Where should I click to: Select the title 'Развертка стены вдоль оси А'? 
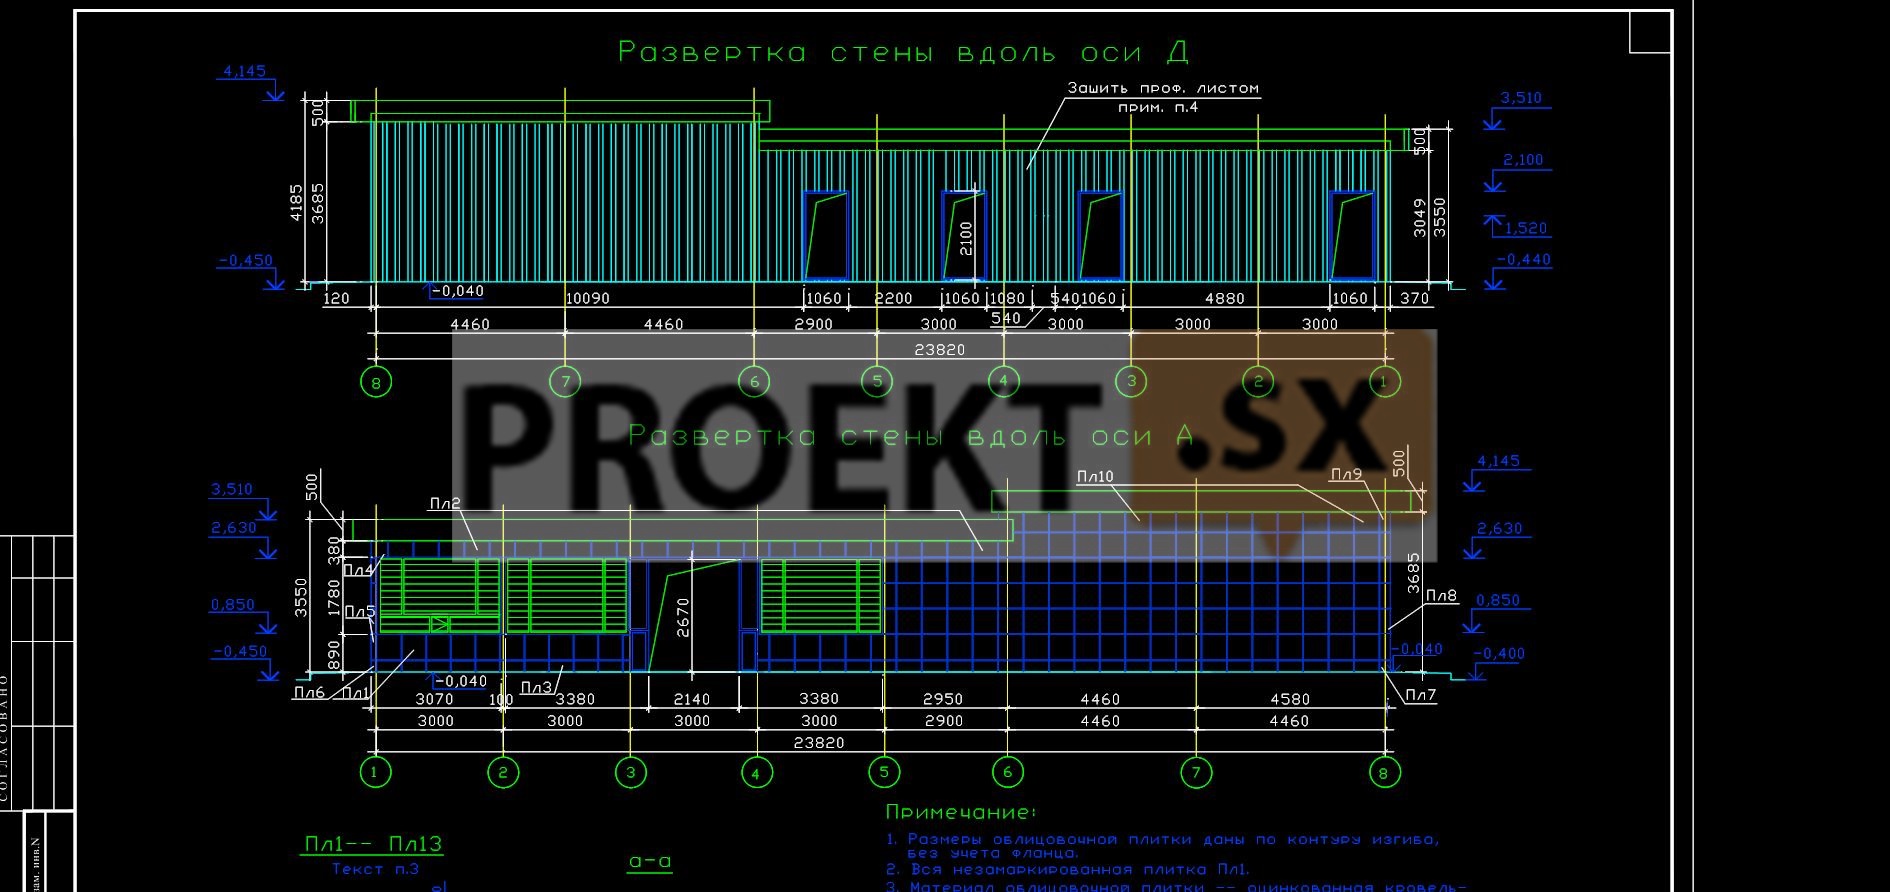click(x=910, y=437)
